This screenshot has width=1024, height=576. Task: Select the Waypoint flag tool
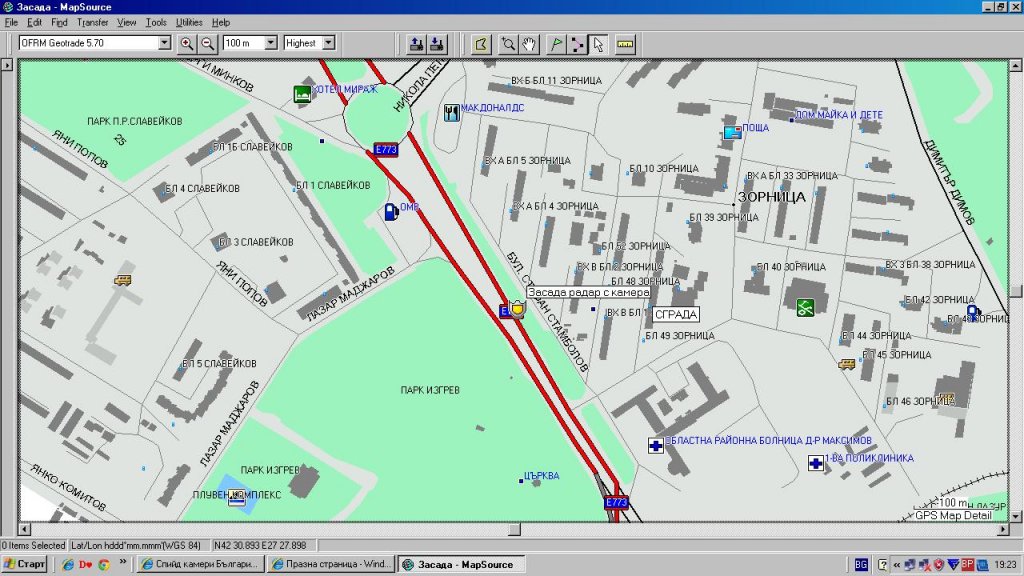(556, 44)
